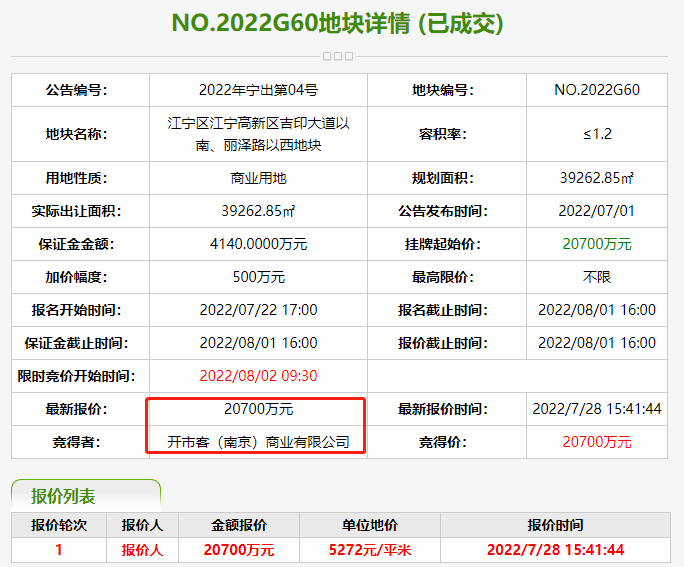Click 20700万元 in the bid list row

tap(239, 550)
